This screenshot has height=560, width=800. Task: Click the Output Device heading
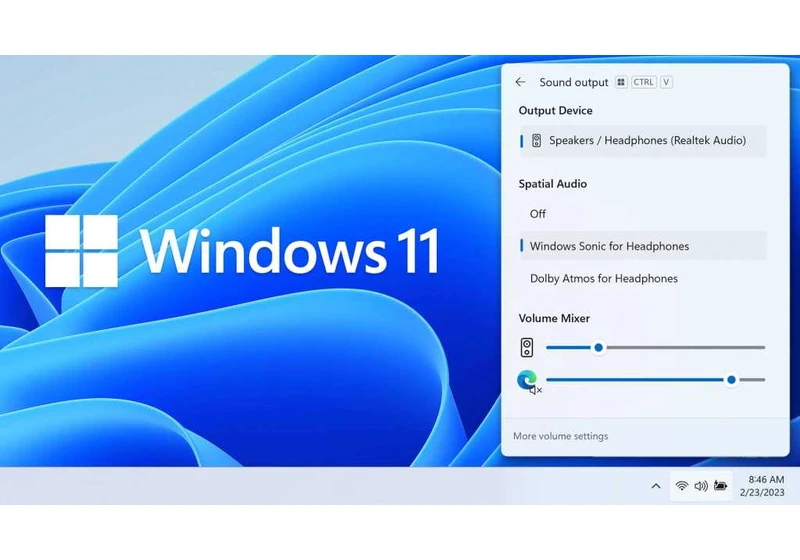tap(556, 111)
